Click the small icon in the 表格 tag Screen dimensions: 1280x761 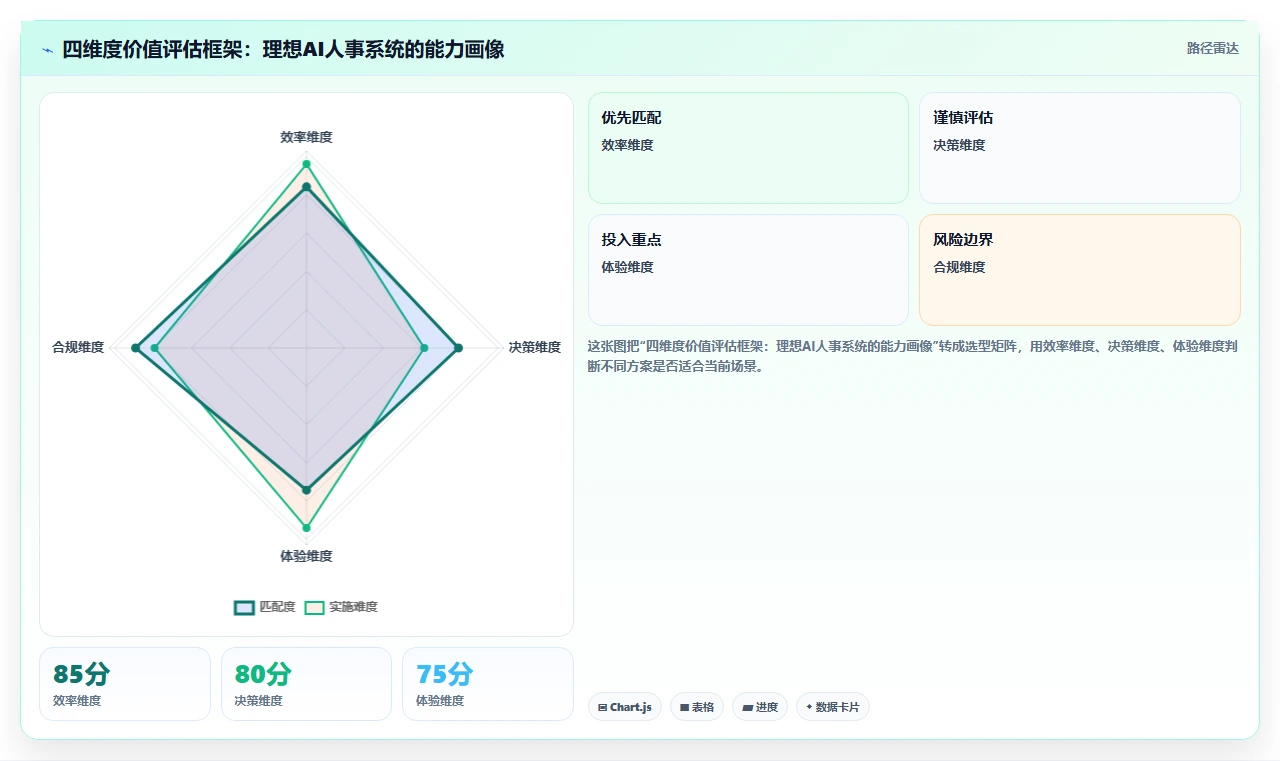pyautogui.click(x=684, y=707)
